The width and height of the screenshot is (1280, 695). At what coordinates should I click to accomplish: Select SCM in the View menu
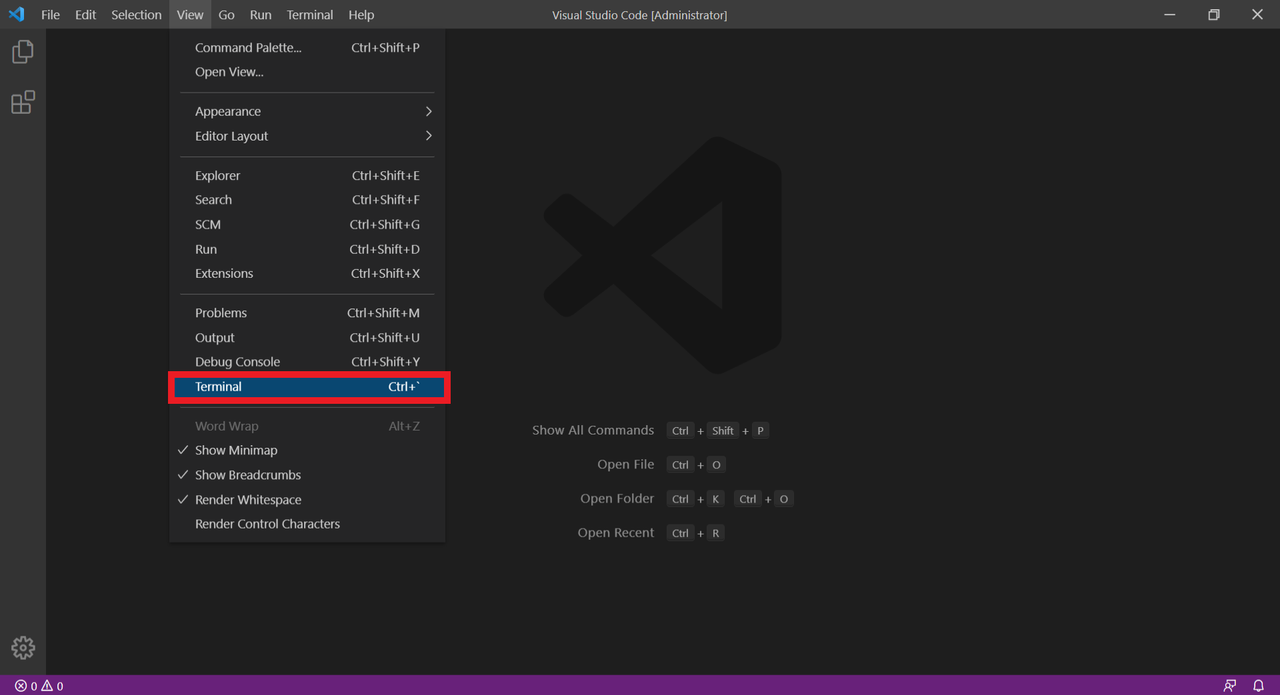tap(307, 224)
